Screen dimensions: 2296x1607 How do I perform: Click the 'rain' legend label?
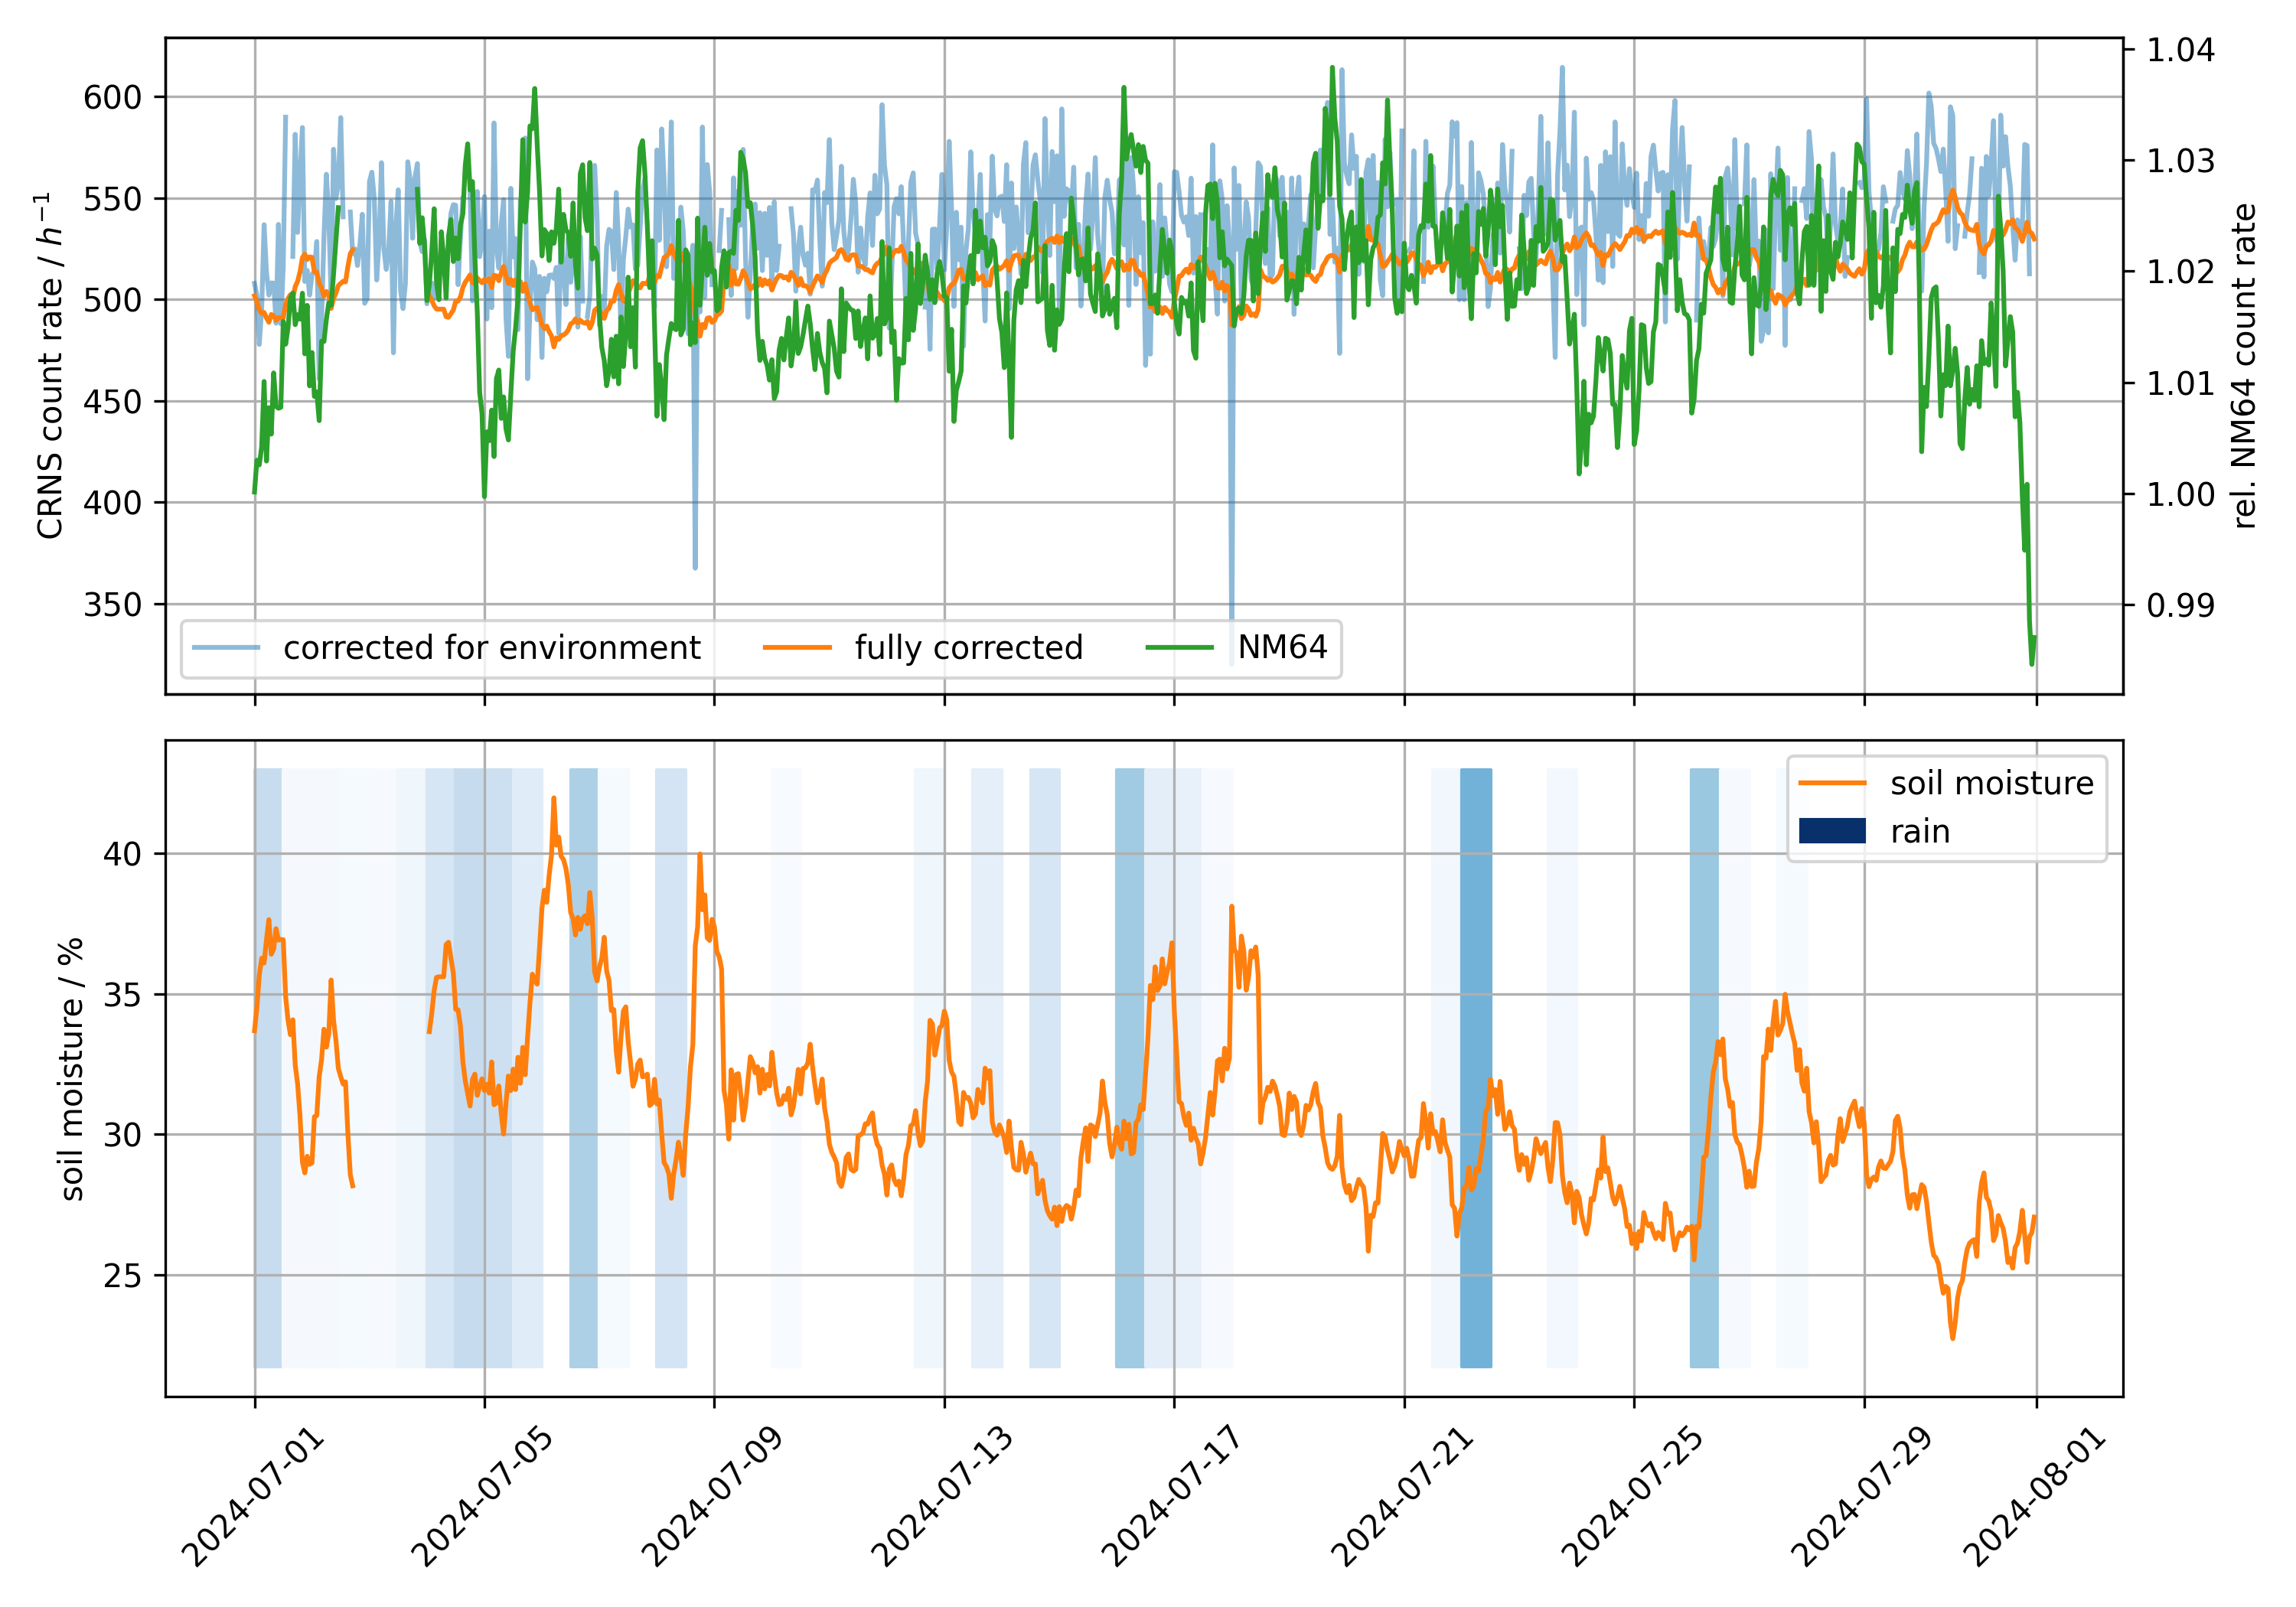[1919, 832]
